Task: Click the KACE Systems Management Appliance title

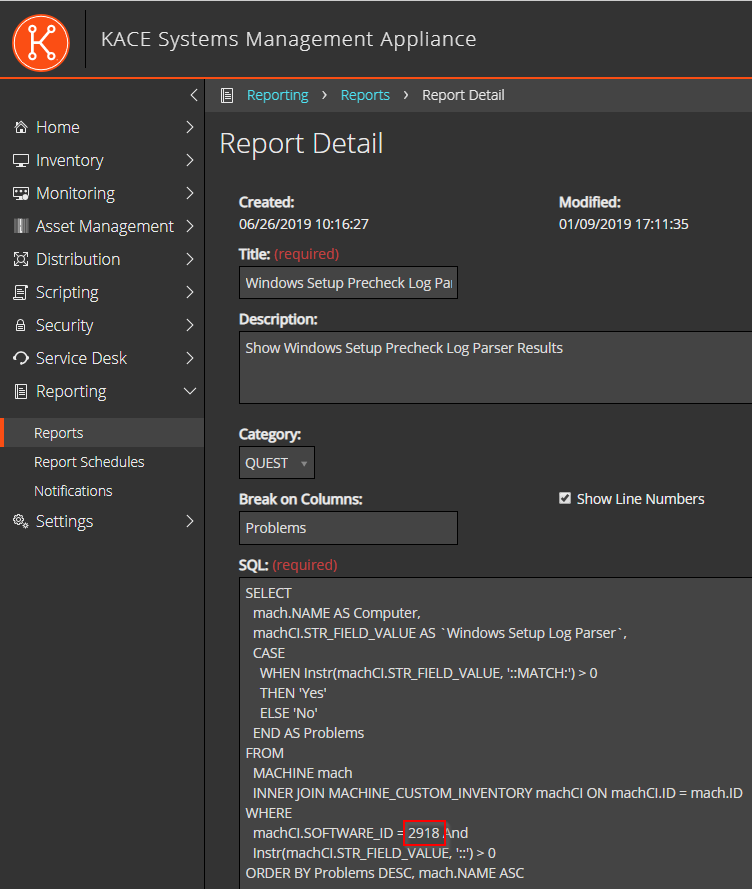Action: point(289,39)
